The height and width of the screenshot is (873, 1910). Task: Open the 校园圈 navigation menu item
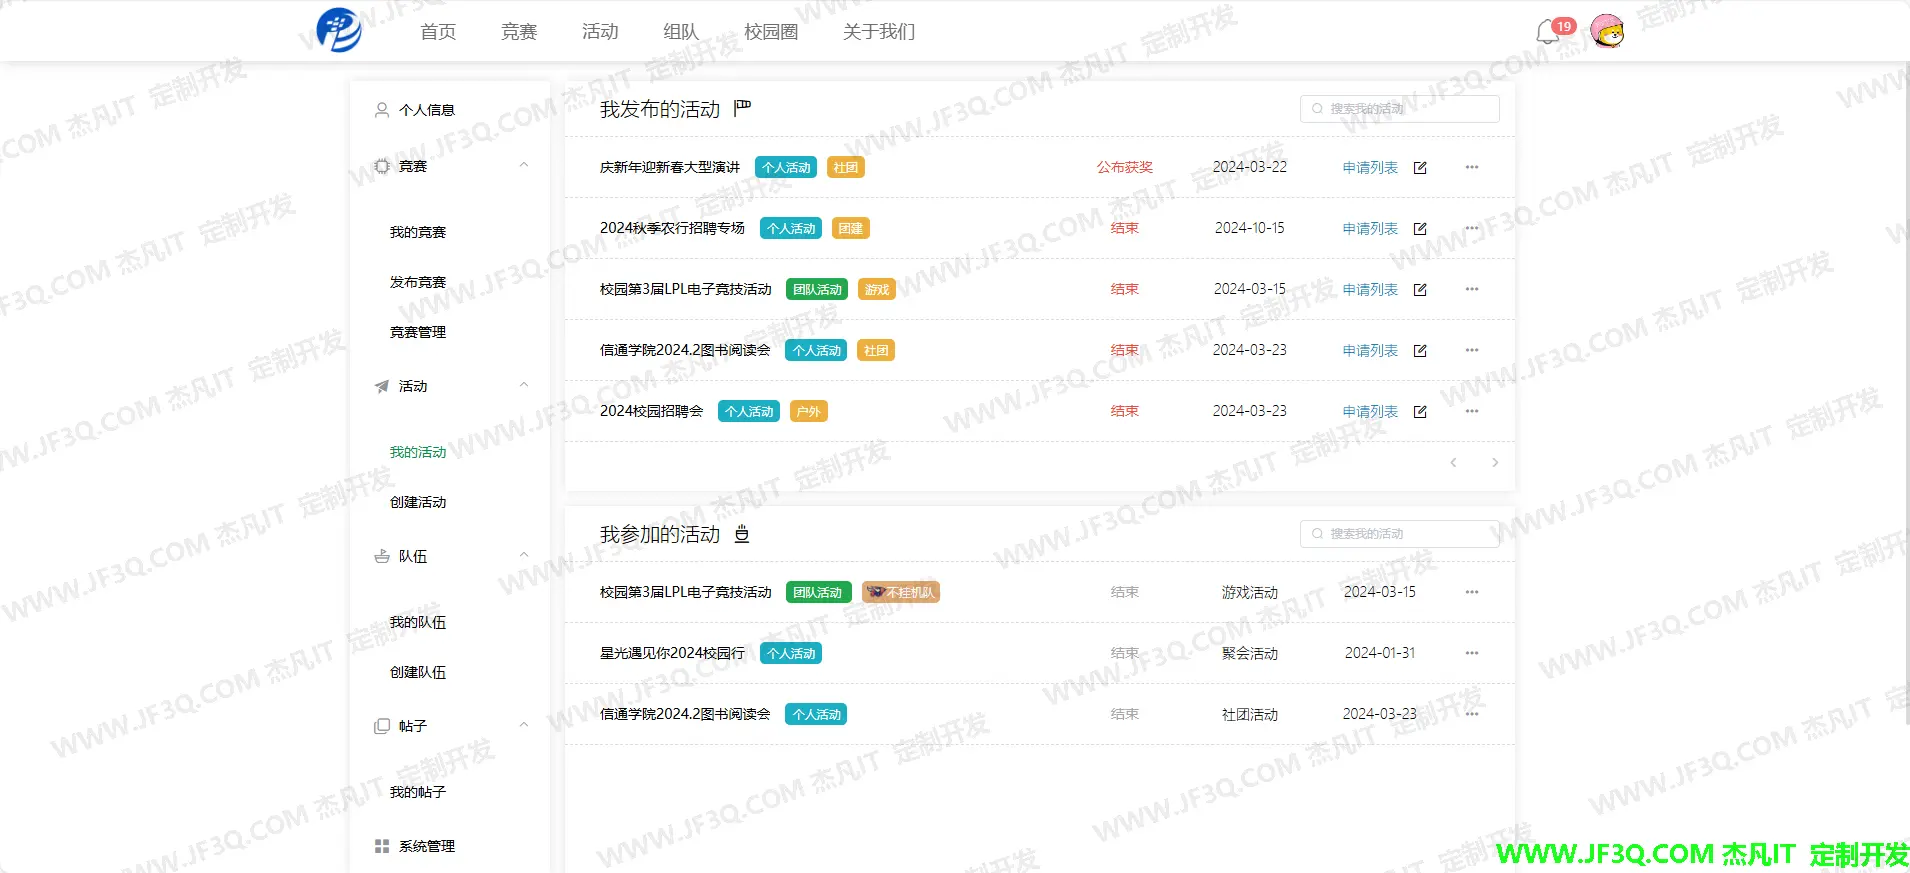[x=771, y=32]
